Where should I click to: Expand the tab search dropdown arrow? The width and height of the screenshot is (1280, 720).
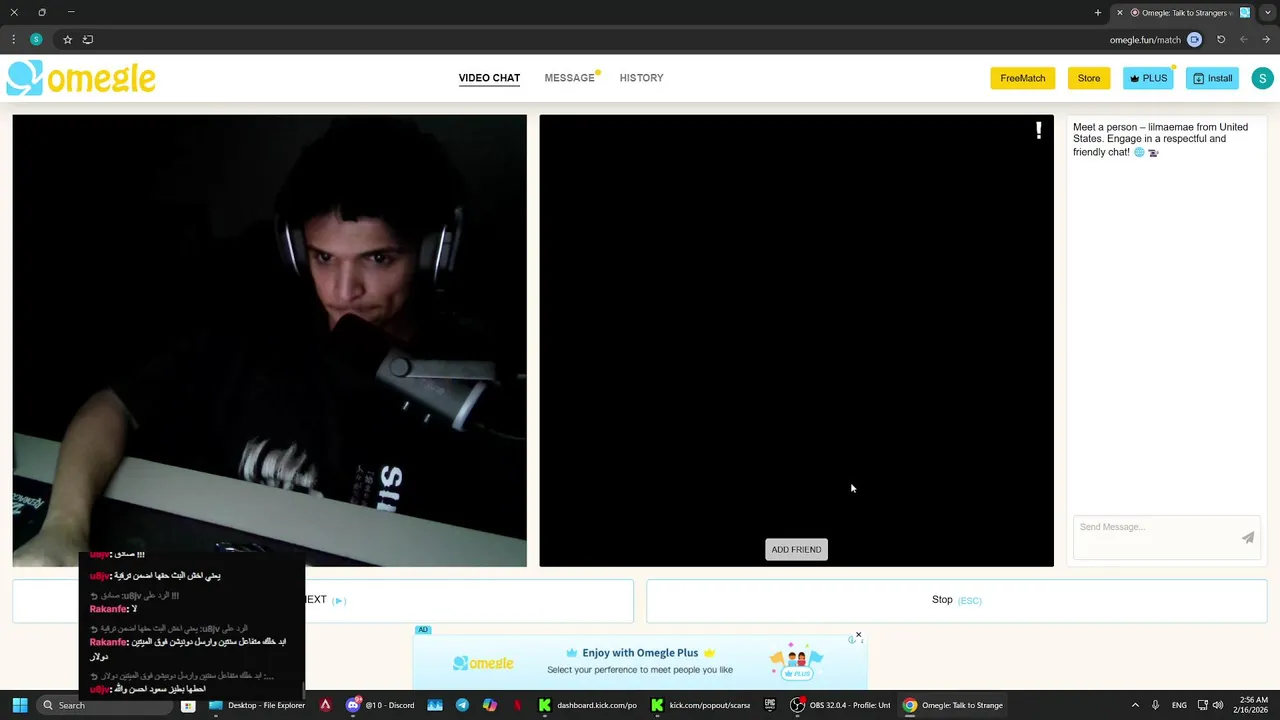pyautogui.click(x=1268, y=13)
